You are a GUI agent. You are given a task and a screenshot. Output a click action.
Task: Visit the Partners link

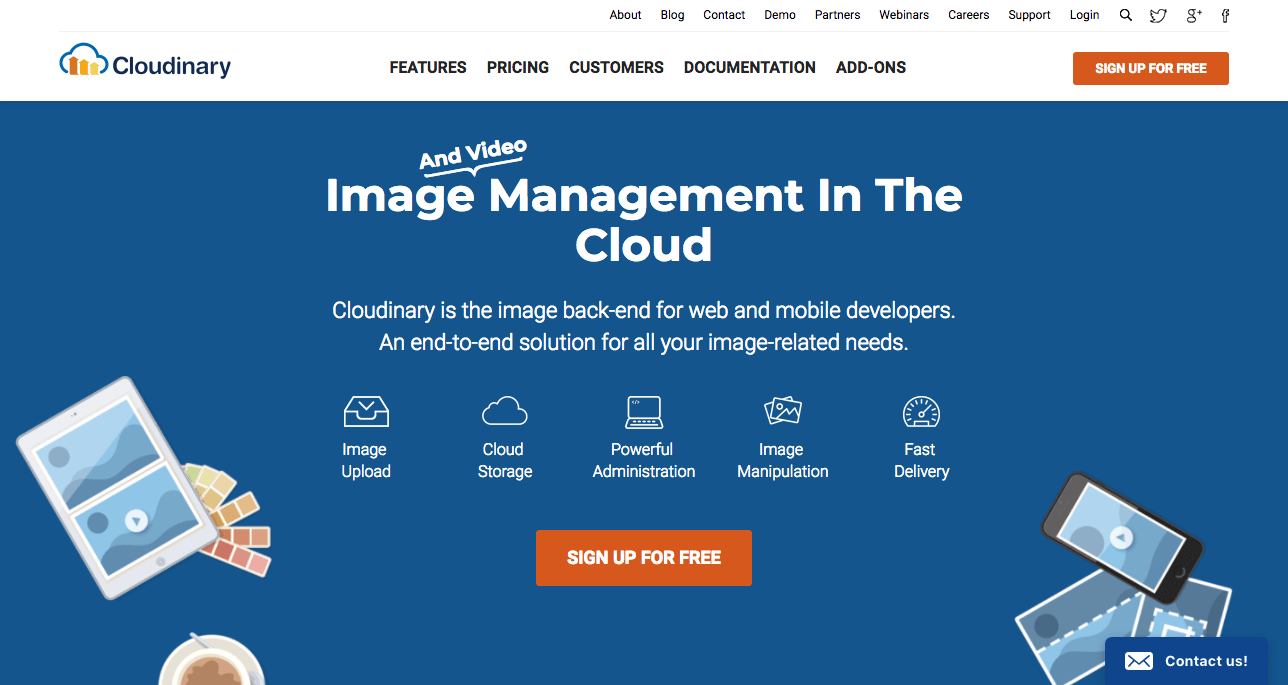tap(837, 15)
